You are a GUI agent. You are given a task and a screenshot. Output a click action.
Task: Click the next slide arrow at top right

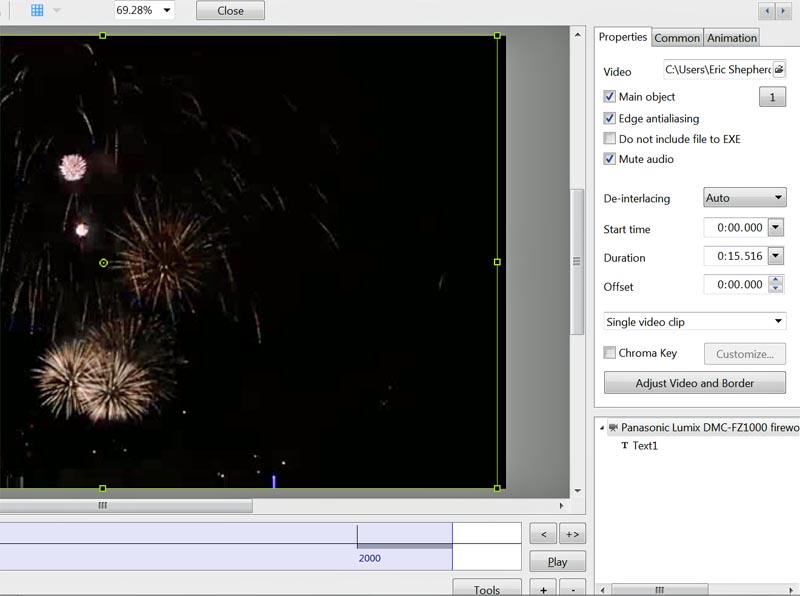pos(785,11)
